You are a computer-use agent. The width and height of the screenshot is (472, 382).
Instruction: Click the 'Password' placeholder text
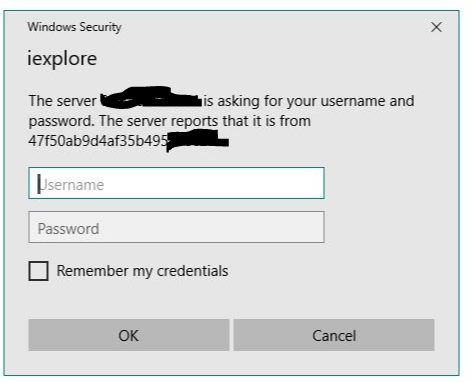68,229
